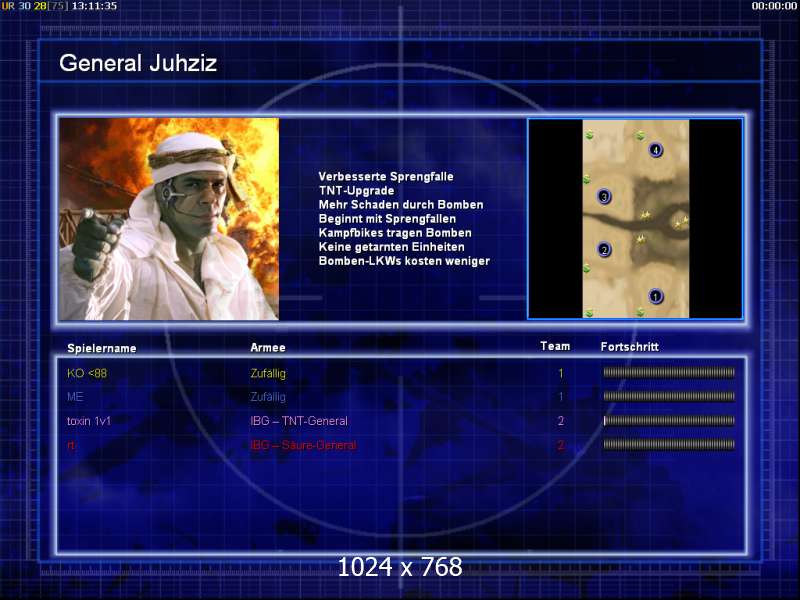Click the minimap preview terrain
Image resolution: width=800 pixels, height=600 pixels.
pos(636,219)
